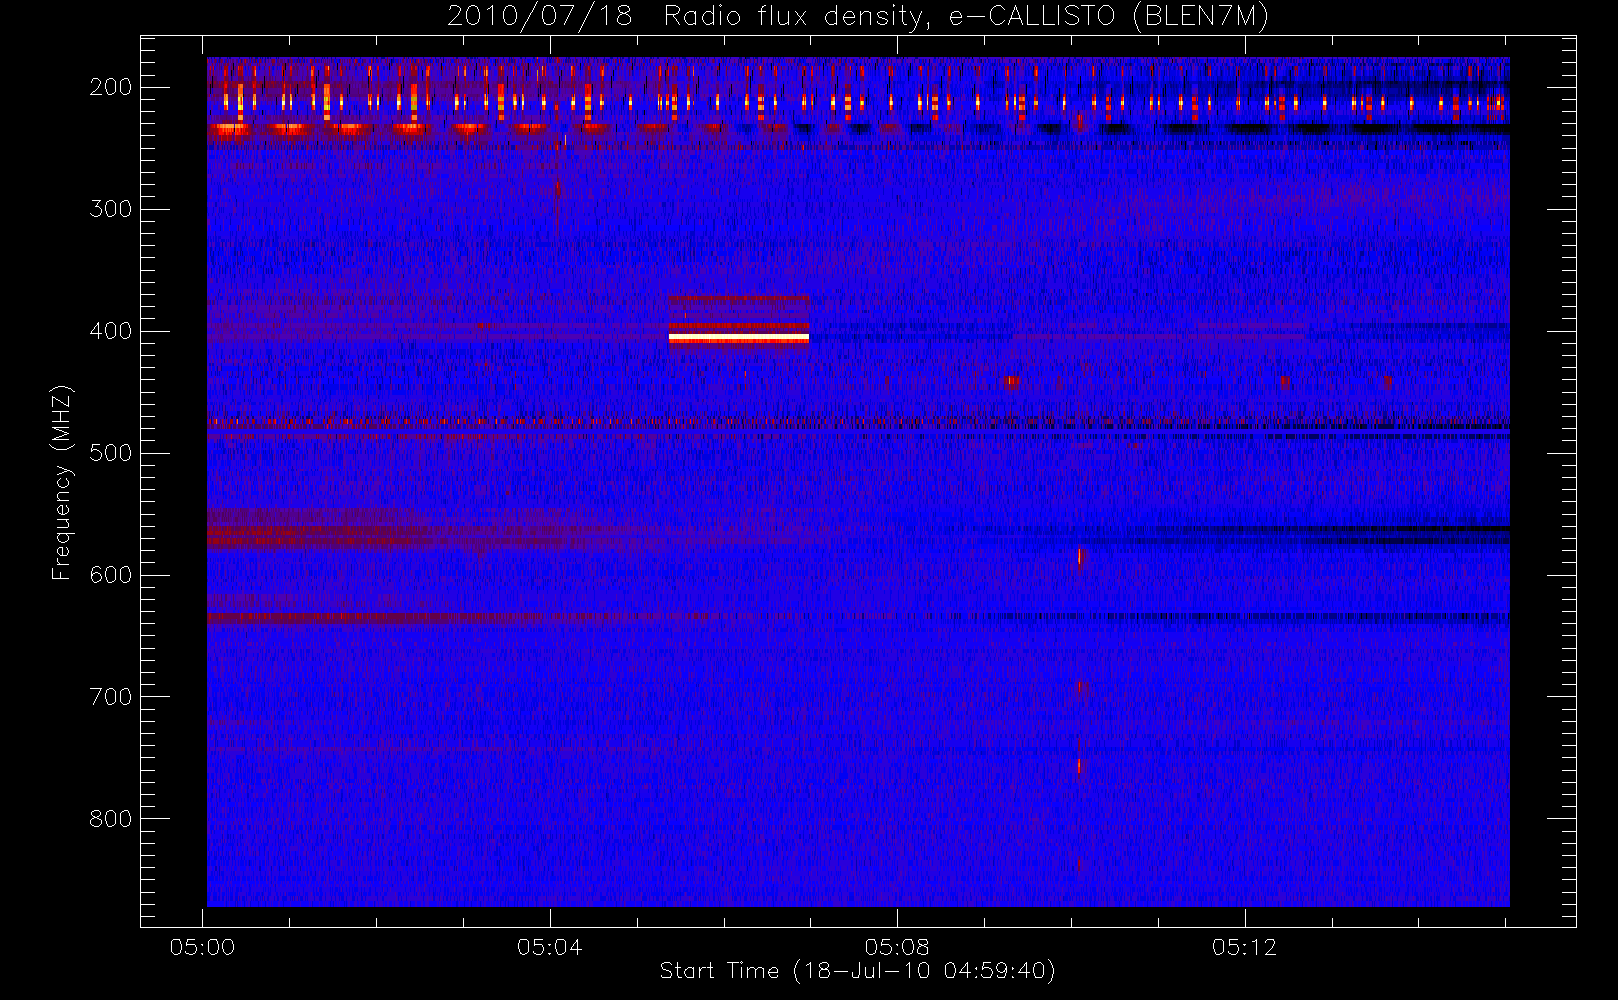Click the red emission band near 570 MHz
Viewport: 1618px width, 1000px height.
[420, 538]
